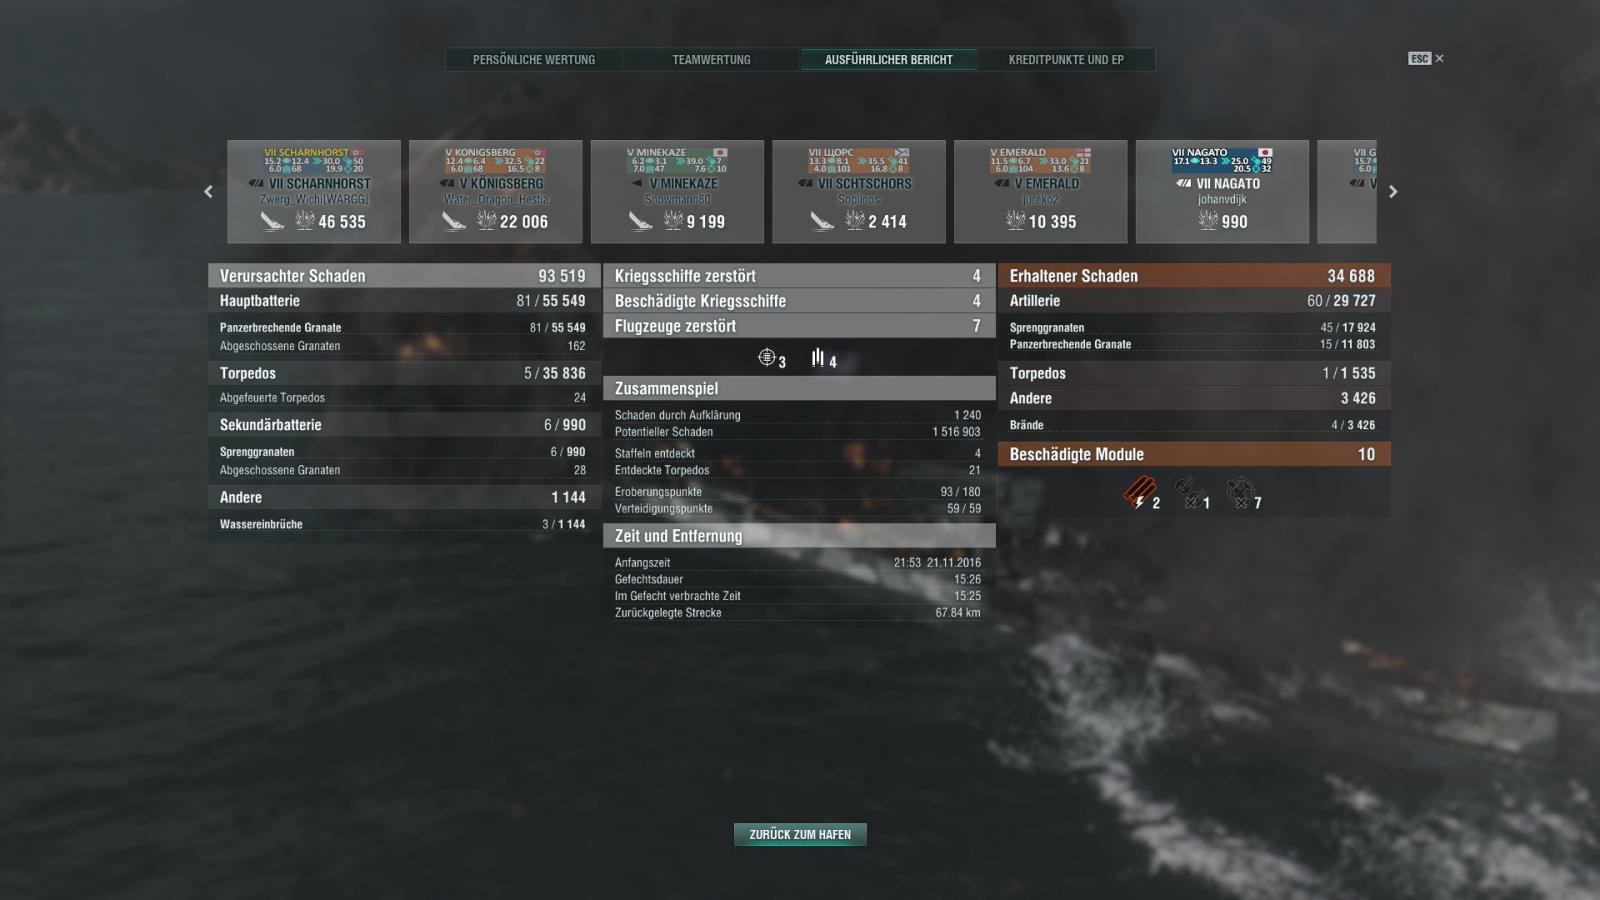Select the VII Scharnhorst ship card

click(x=314, y=192)
